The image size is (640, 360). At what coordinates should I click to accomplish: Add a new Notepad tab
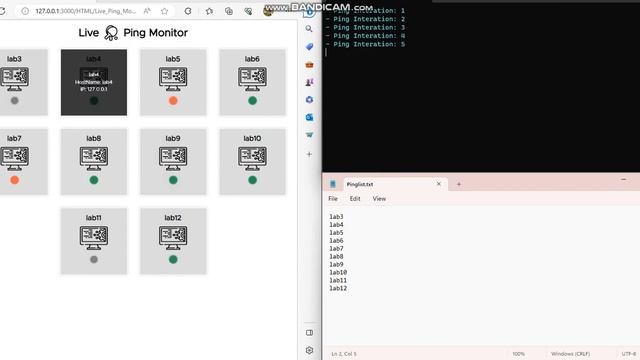(459, 184)
